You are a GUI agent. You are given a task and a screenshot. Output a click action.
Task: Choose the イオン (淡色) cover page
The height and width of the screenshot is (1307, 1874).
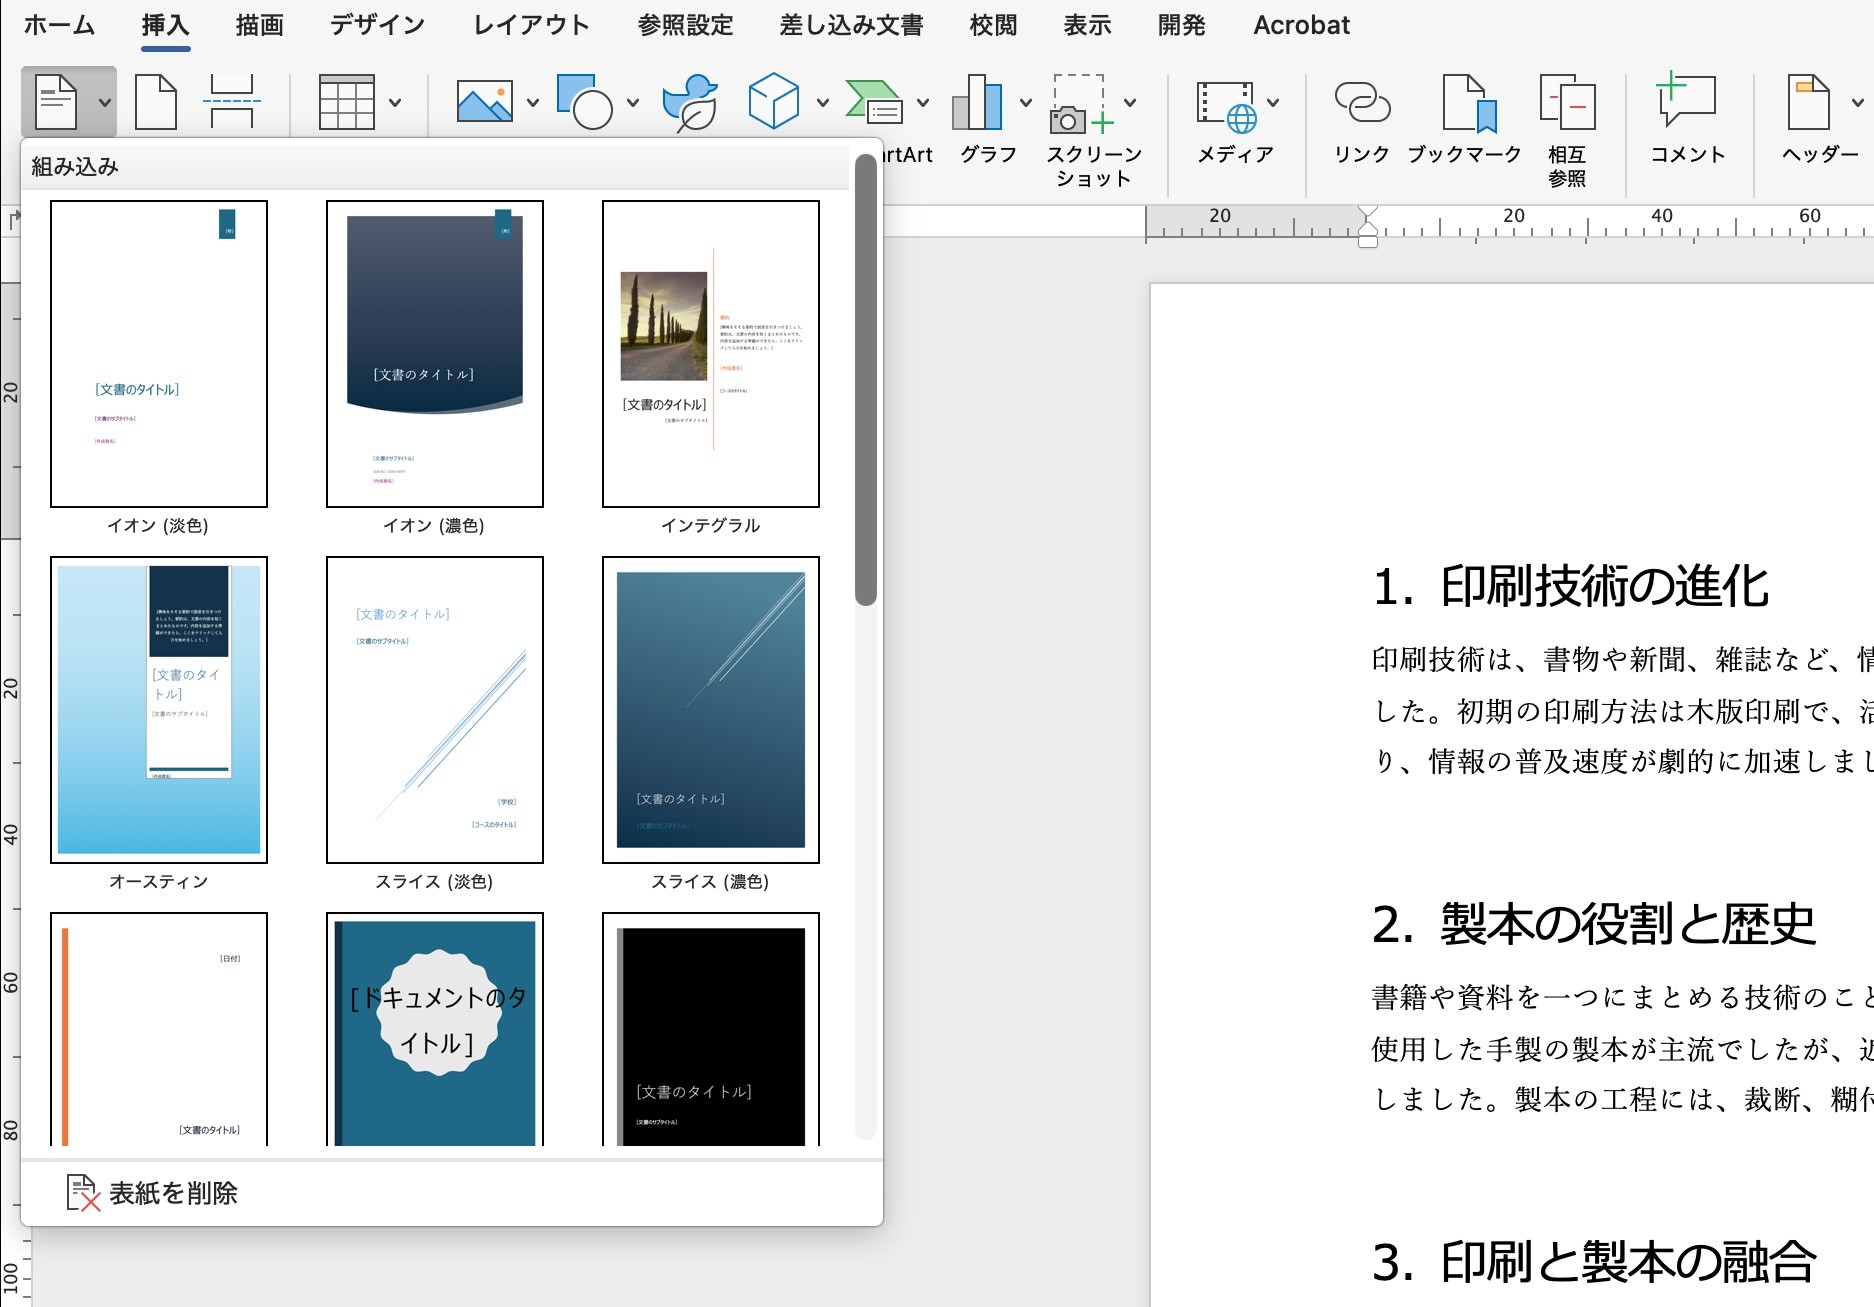click(159, 354)
